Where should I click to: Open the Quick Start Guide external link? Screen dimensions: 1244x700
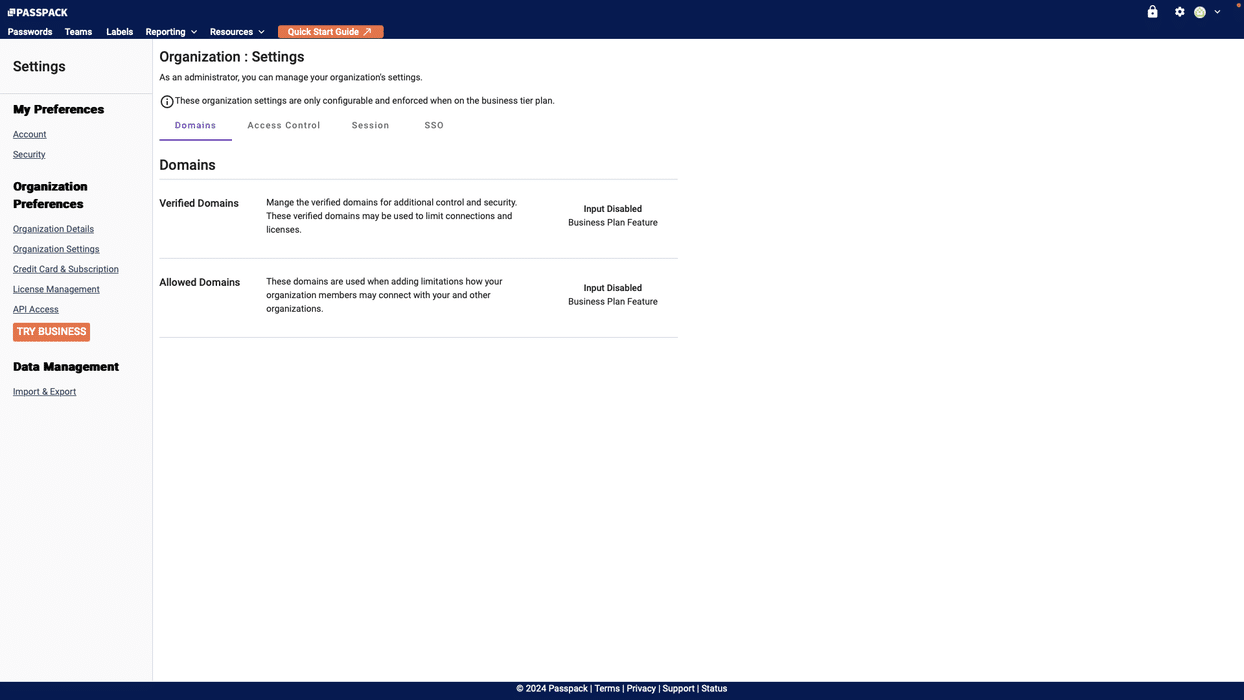pos(330,31)
